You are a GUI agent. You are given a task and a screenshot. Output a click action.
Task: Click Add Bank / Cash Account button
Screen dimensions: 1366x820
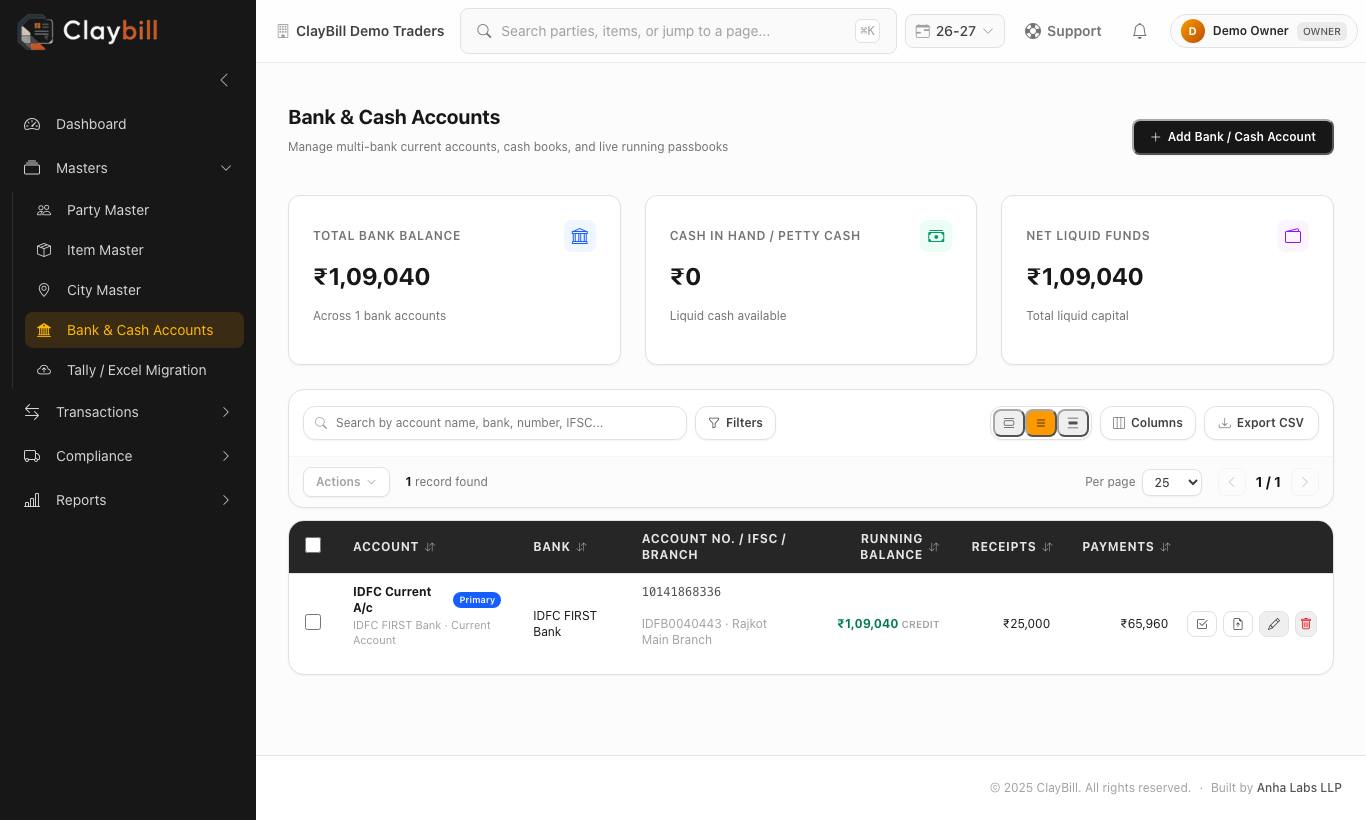coord(1233,137)
